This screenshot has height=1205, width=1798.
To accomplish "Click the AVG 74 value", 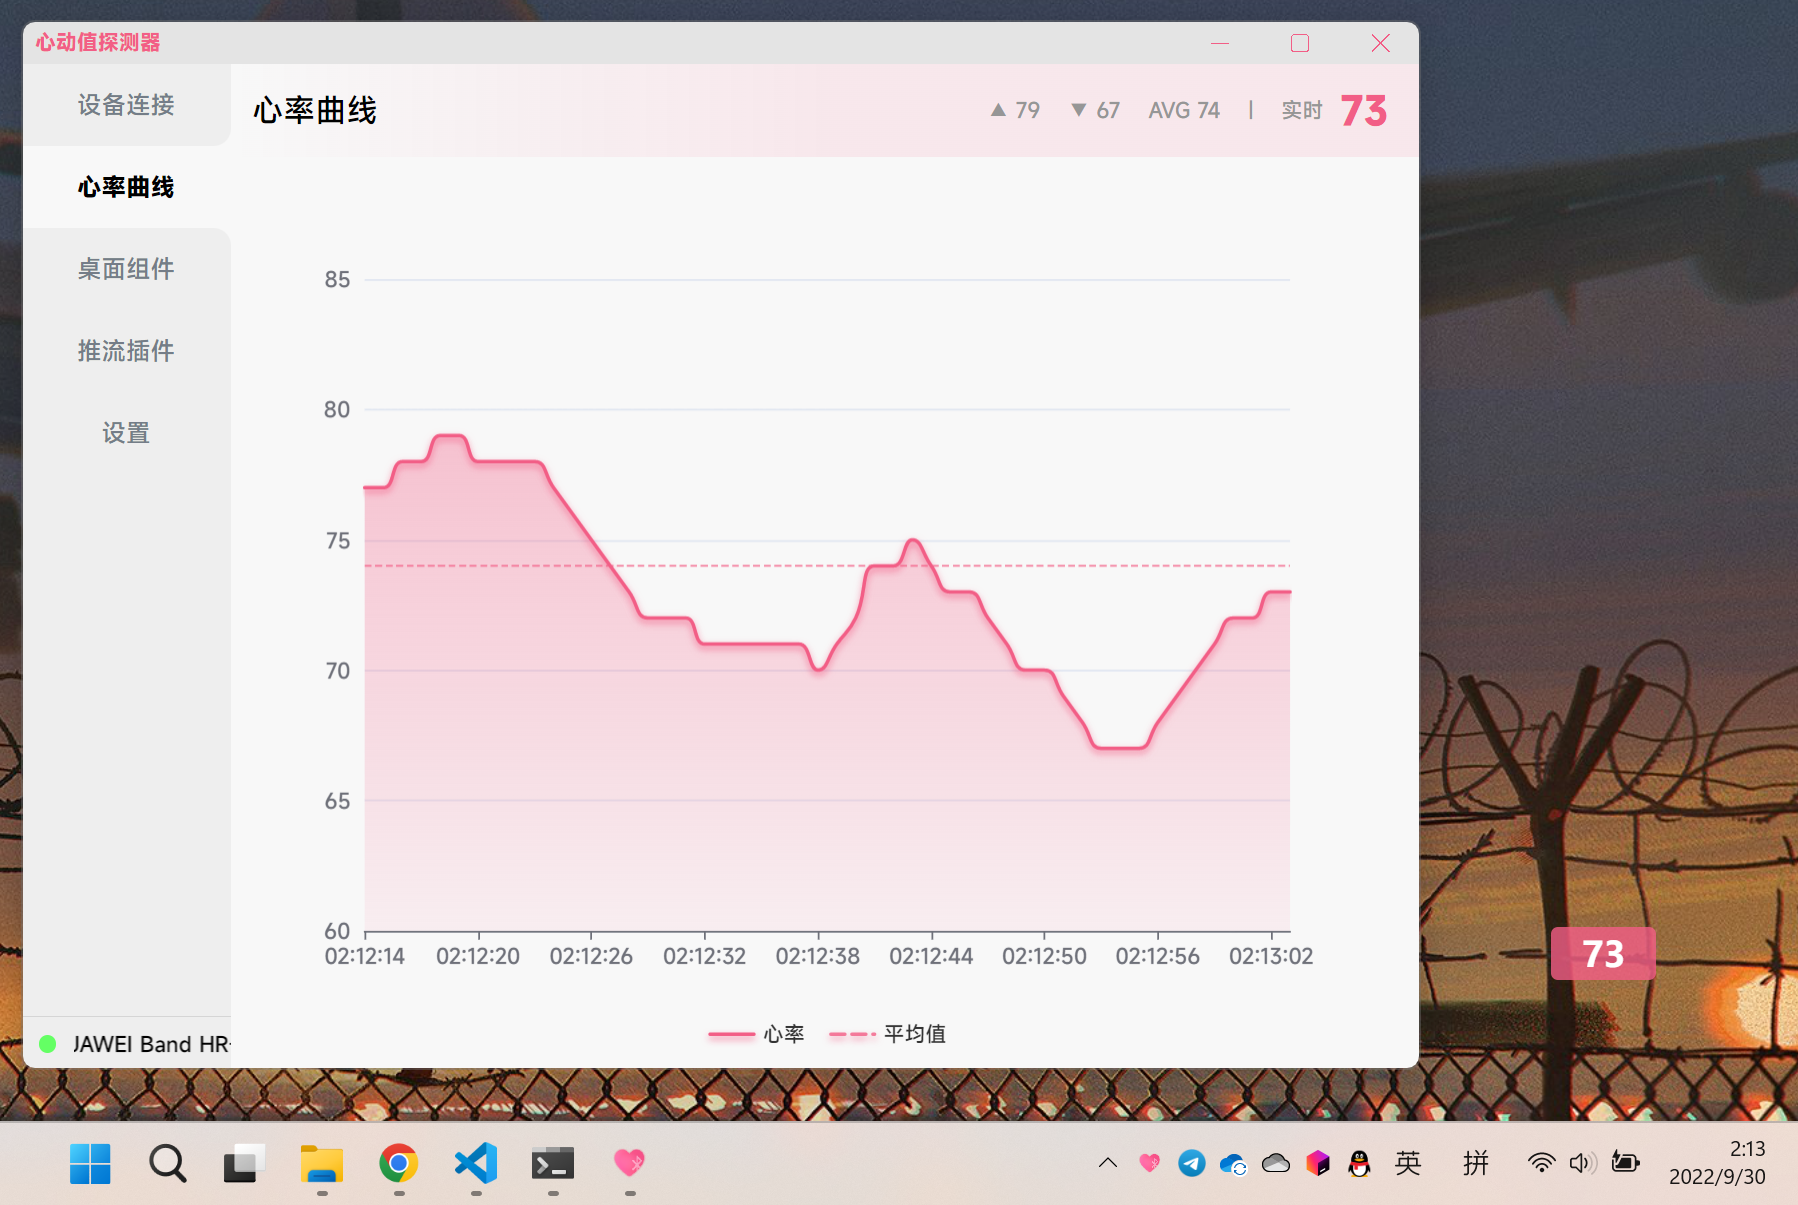I will [x=1184, y=110].
